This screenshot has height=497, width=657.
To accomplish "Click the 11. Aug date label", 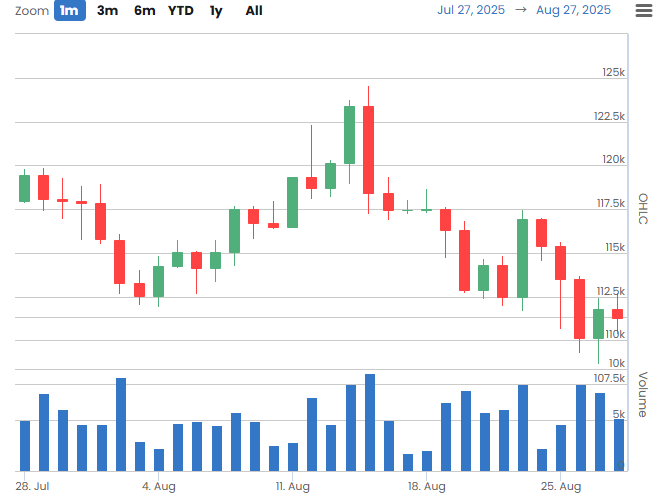I will 292,486.
